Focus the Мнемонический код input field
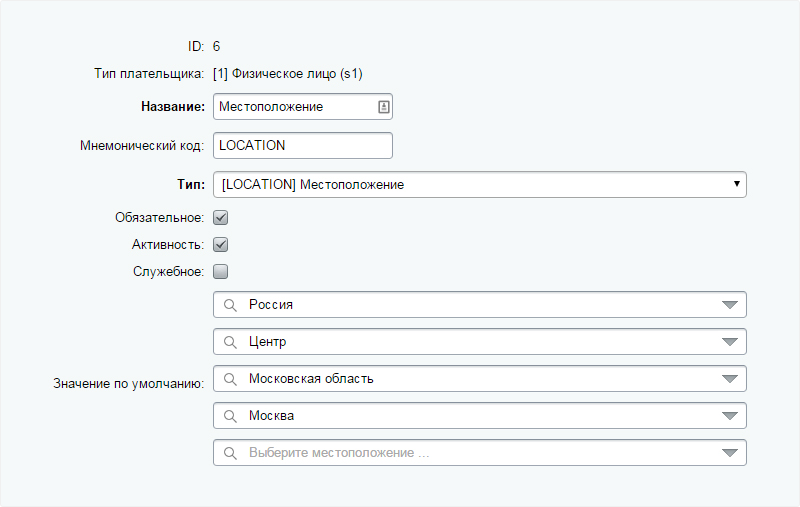 302,145
